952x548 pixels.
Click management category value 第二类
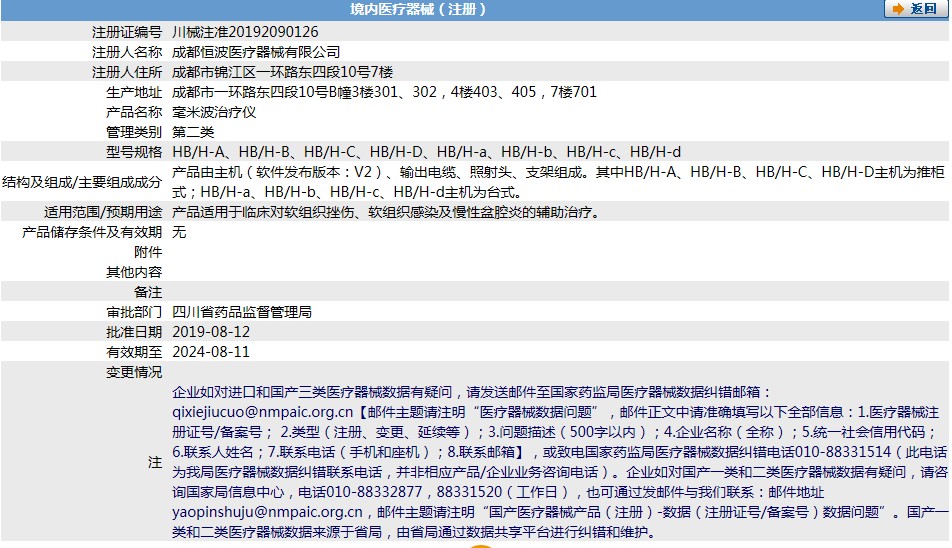click(x=193, y=132)
